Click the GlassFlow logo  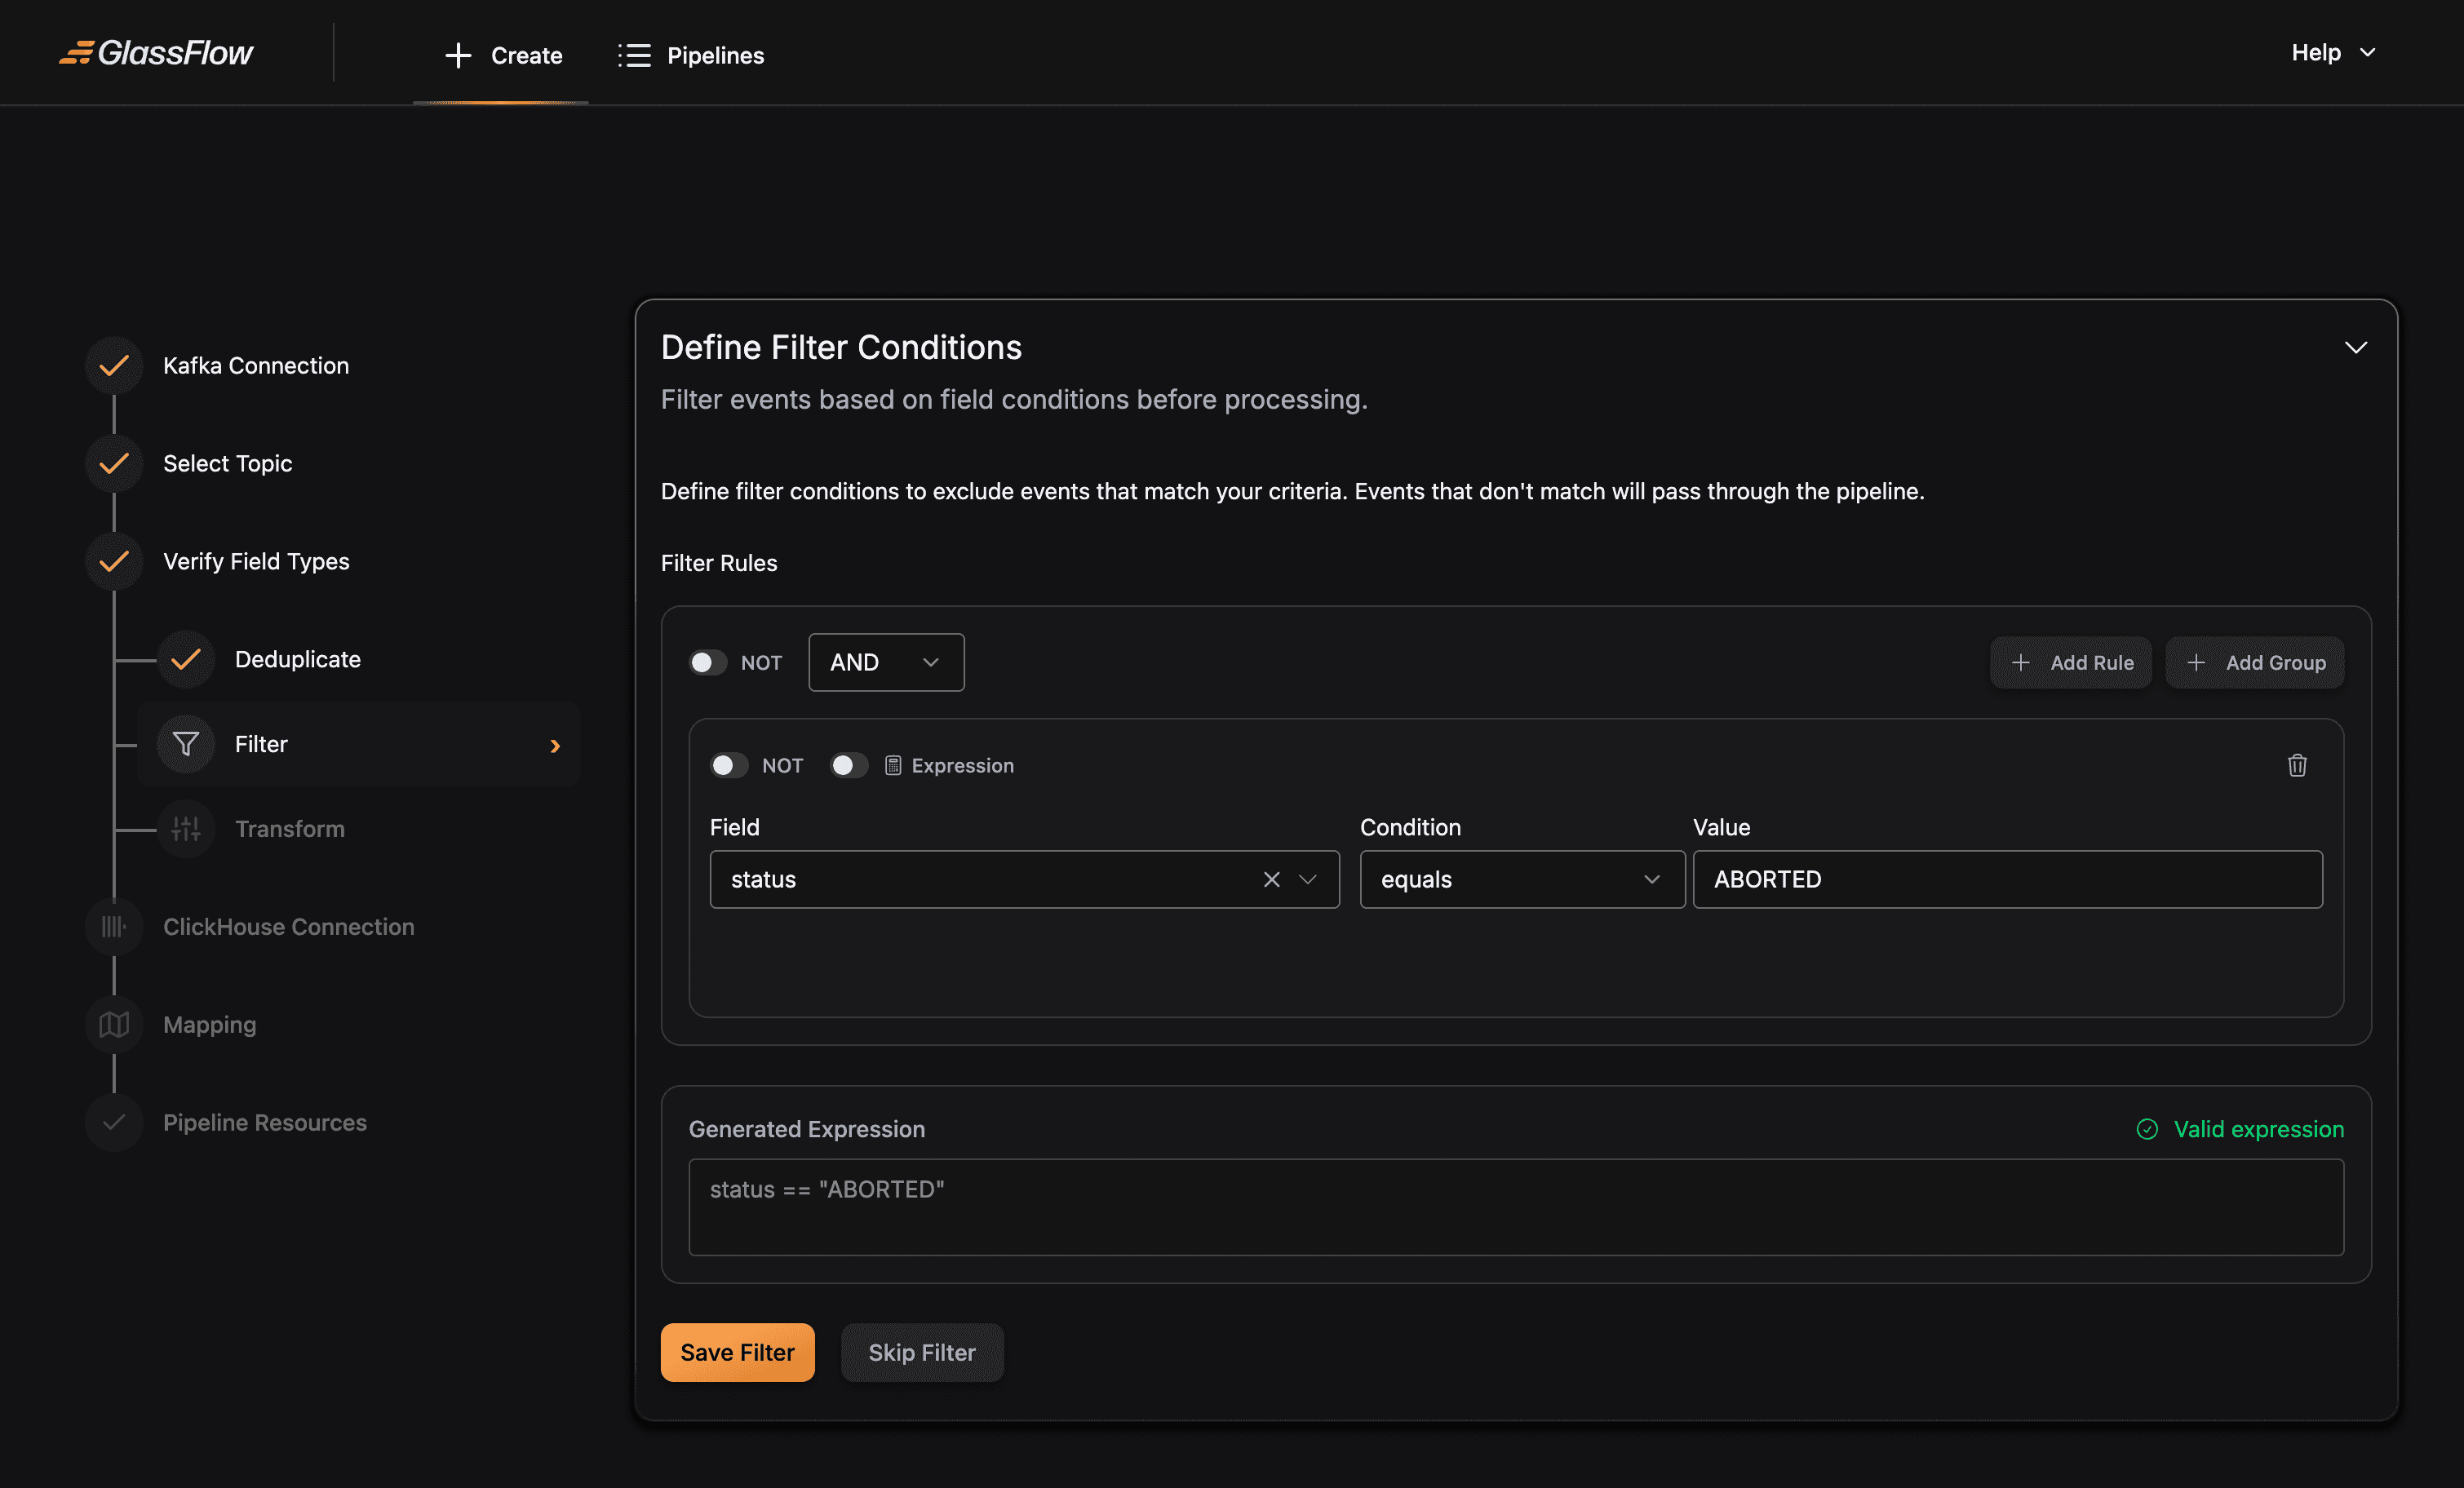coord(156,53)
